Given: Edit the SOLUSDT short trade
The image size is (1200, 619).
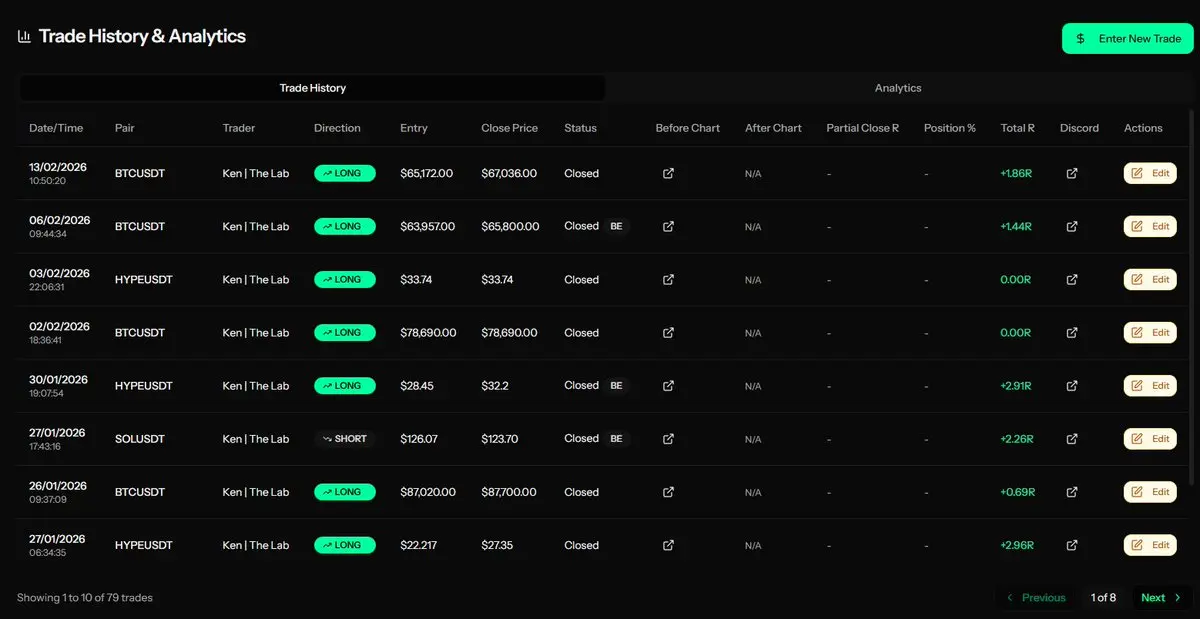Looking at the screenshot, I should pyautogui.click(x=1150, y=439).
